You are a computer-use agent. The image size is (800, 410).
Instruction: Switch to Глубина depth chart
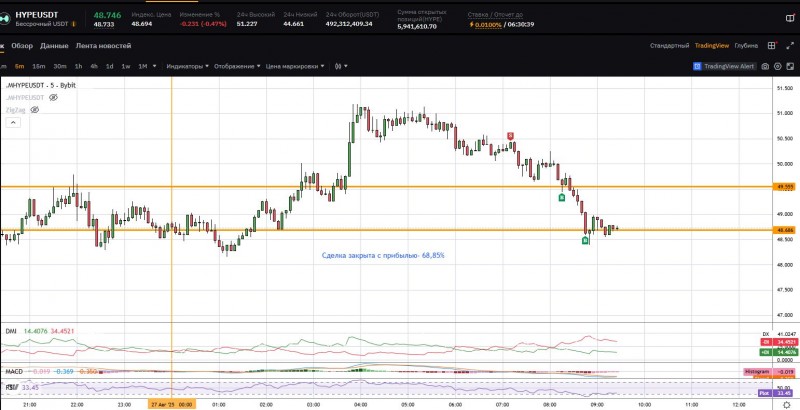coord(746,45)
